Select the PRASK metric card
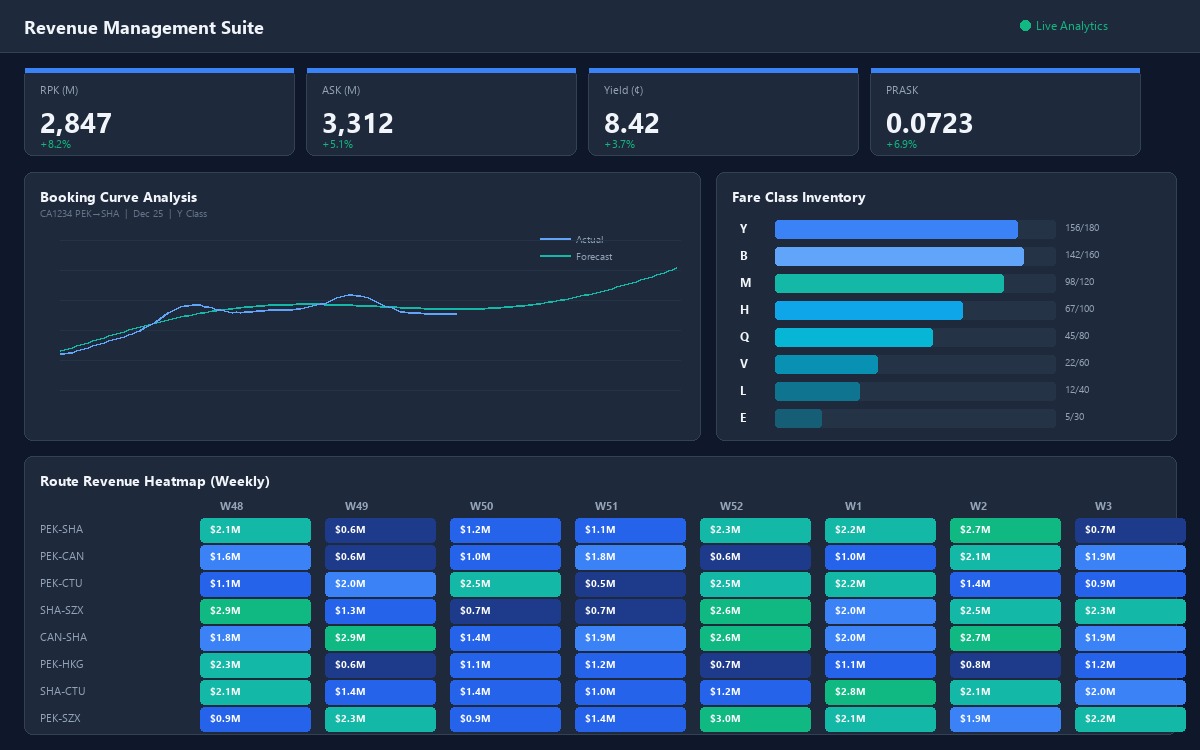Screen dimensions: 1200x750 coord(1005,111)
